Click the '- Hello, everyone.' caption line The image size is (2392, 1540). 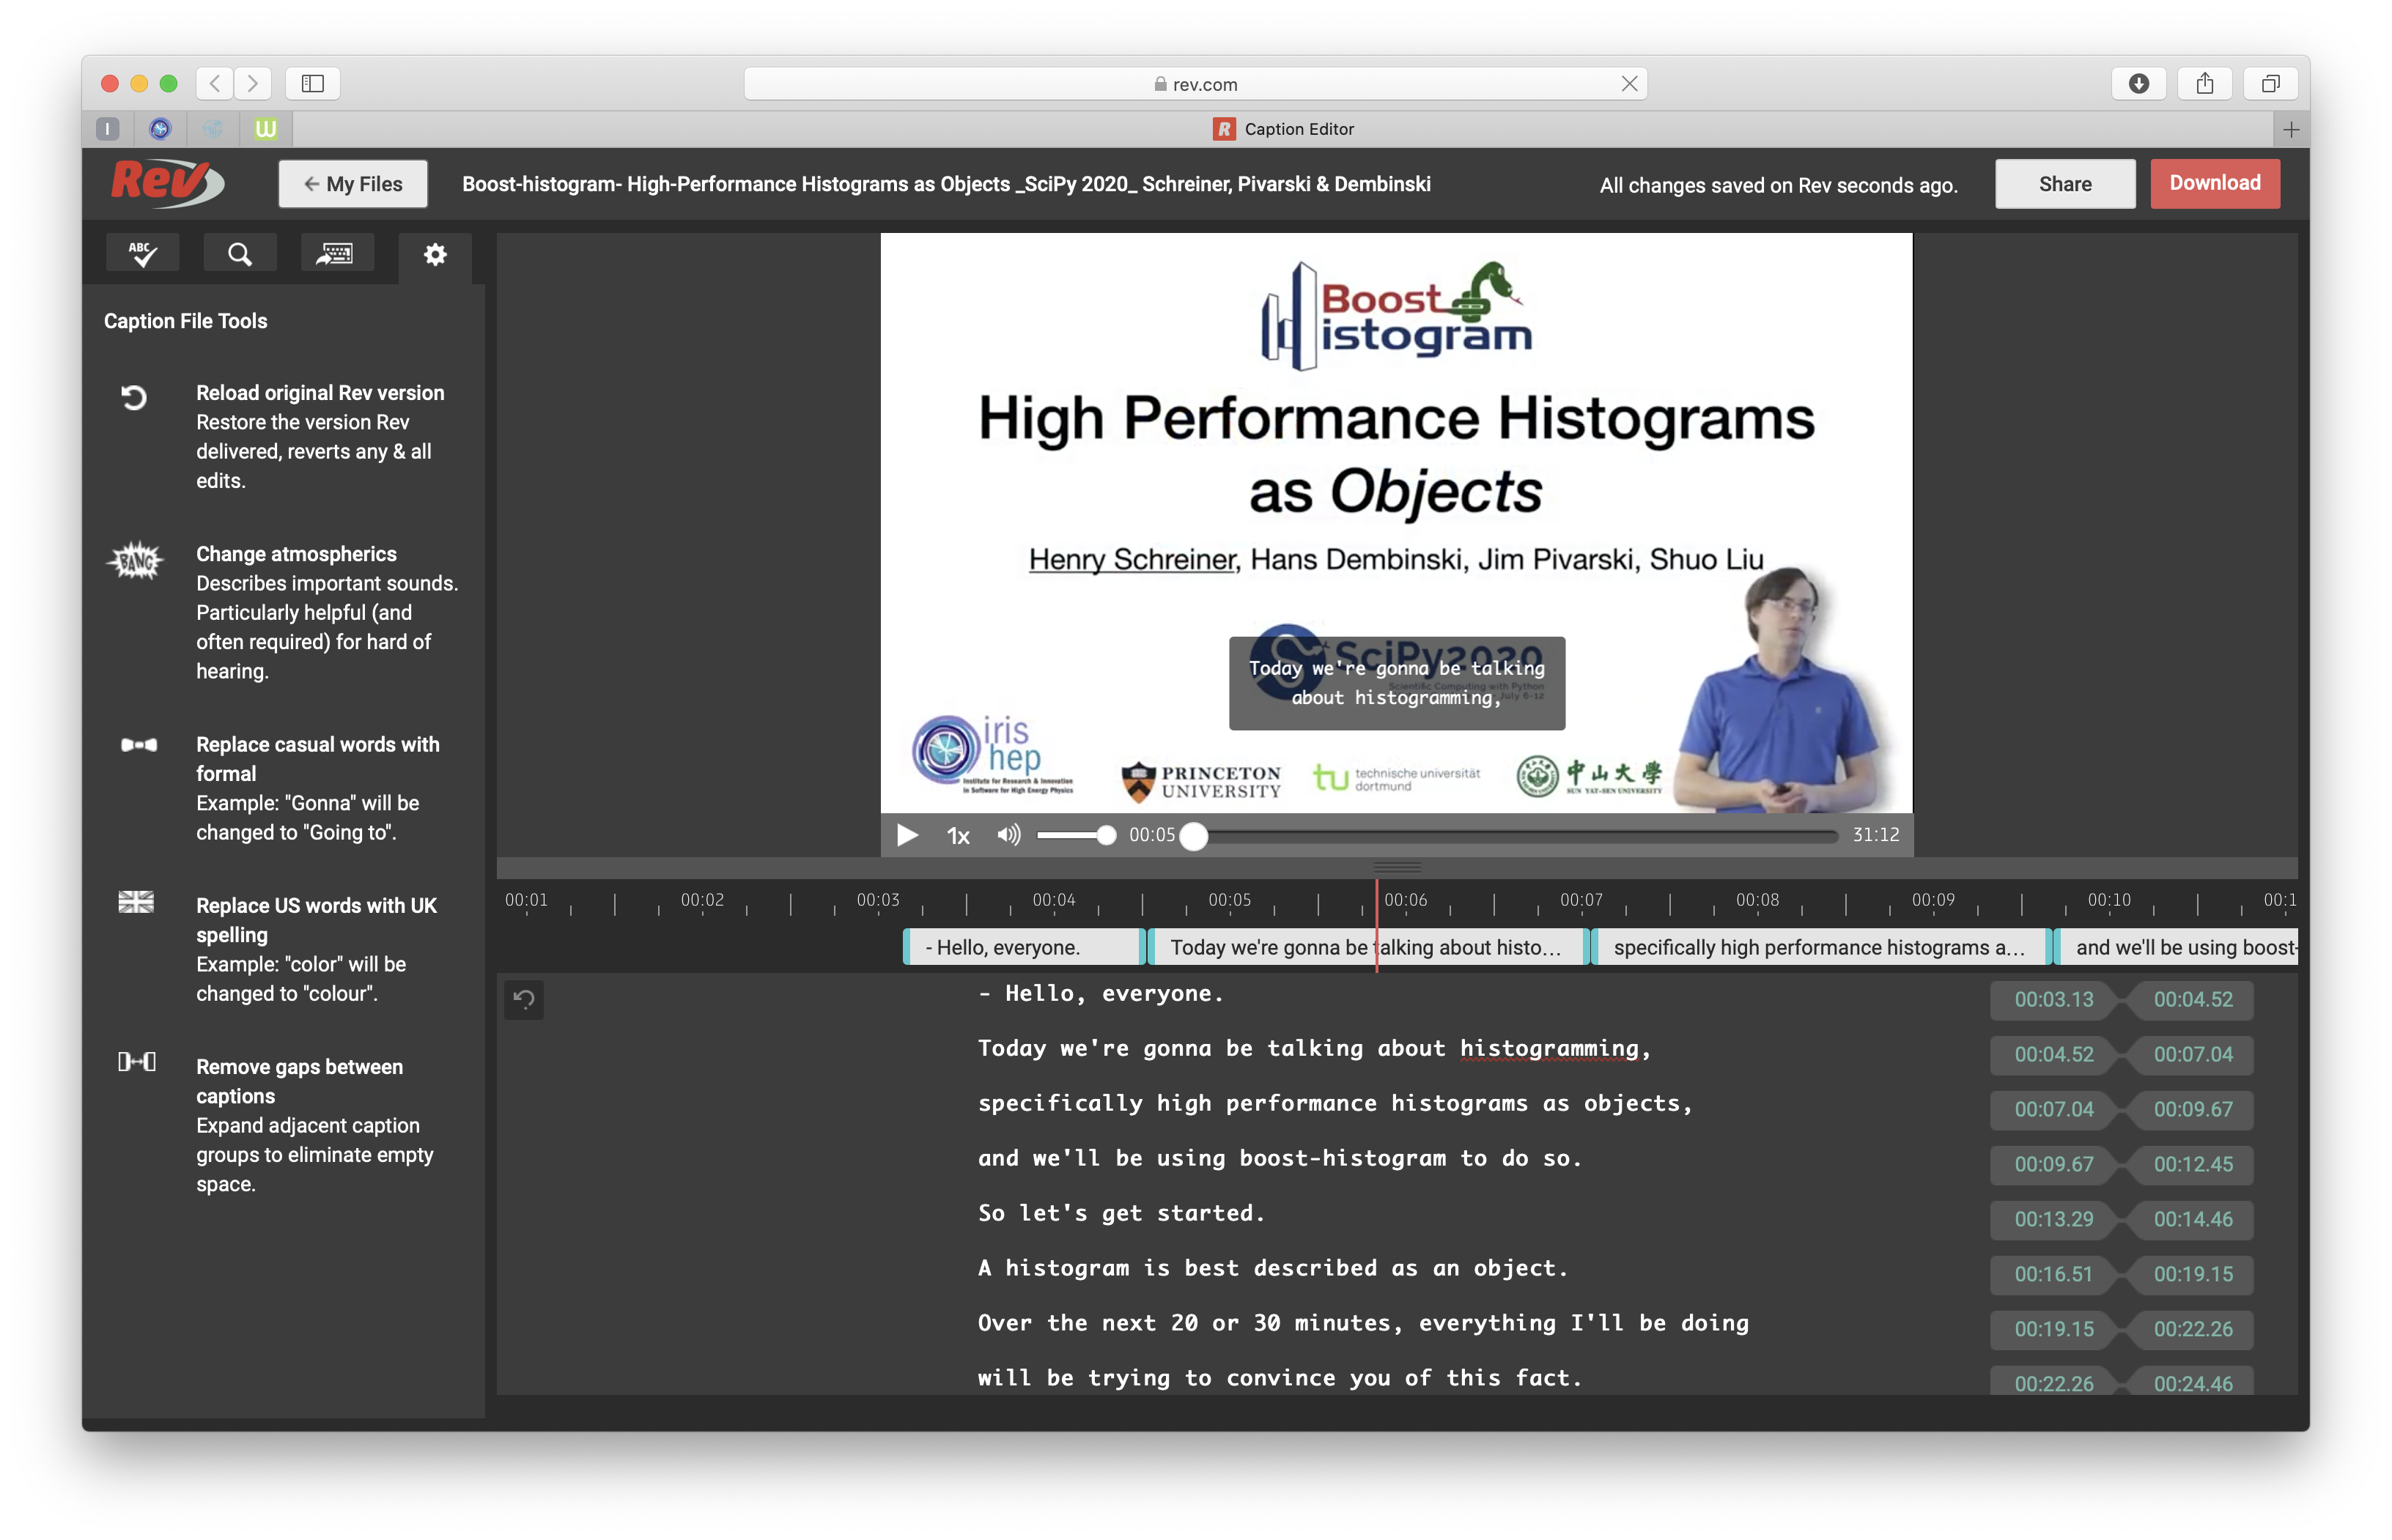pyautogui.click(x=1100, y=993)
